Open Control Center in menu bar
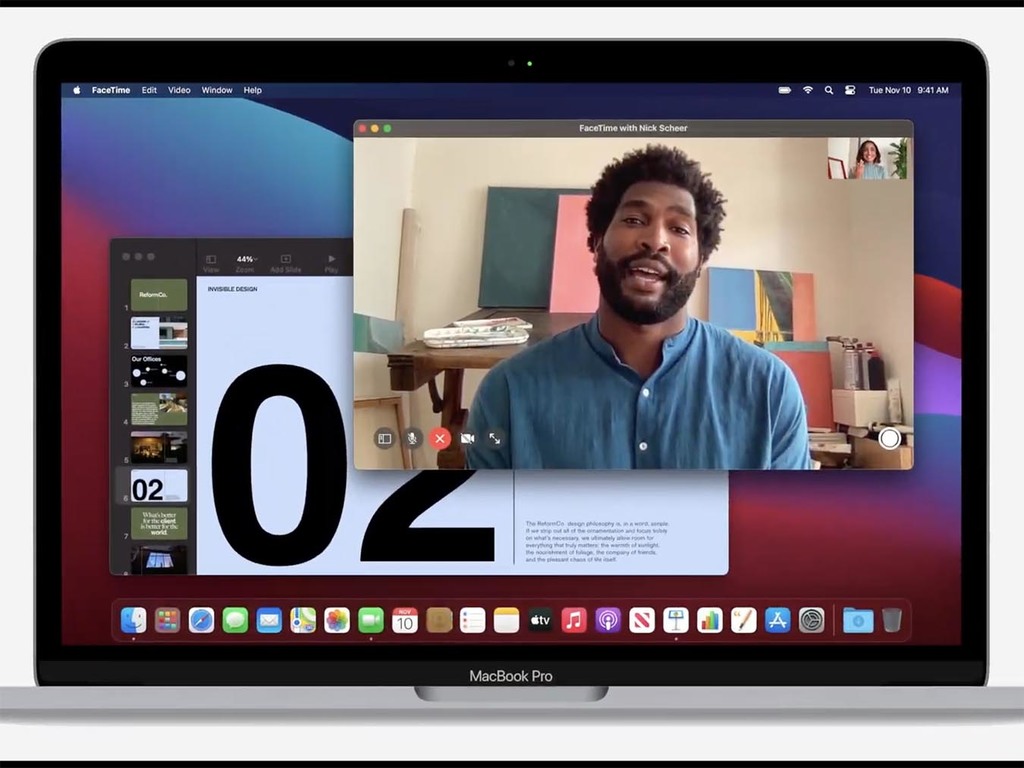The image size is (1024, 768). tap(850, 90)
